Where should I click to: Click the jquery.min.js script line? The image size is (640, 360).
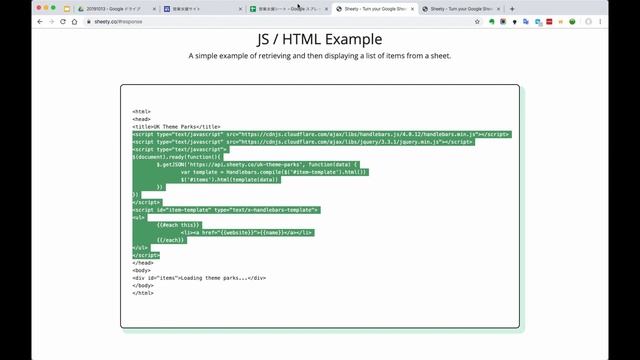tap(303, 142)
